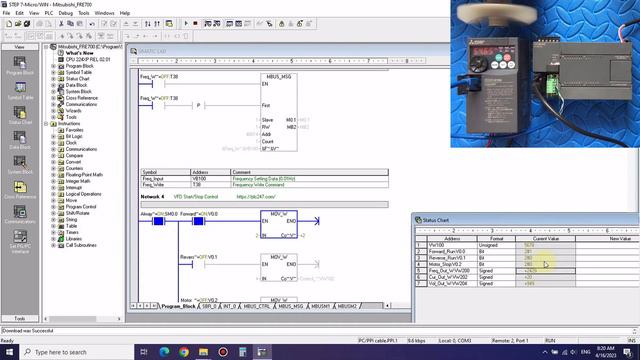Image resolution: width=640 pixels, height=360 pixels.
Task: Open Status Chart from the View sidebar
Action: [20, 116]
